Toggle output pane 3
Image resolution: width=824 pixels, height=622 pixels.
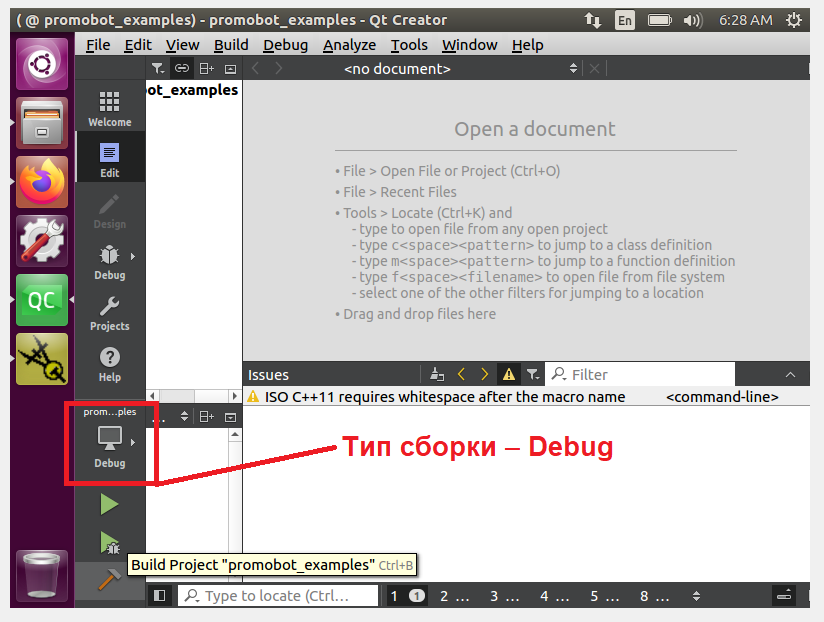(x=504, y=596)
